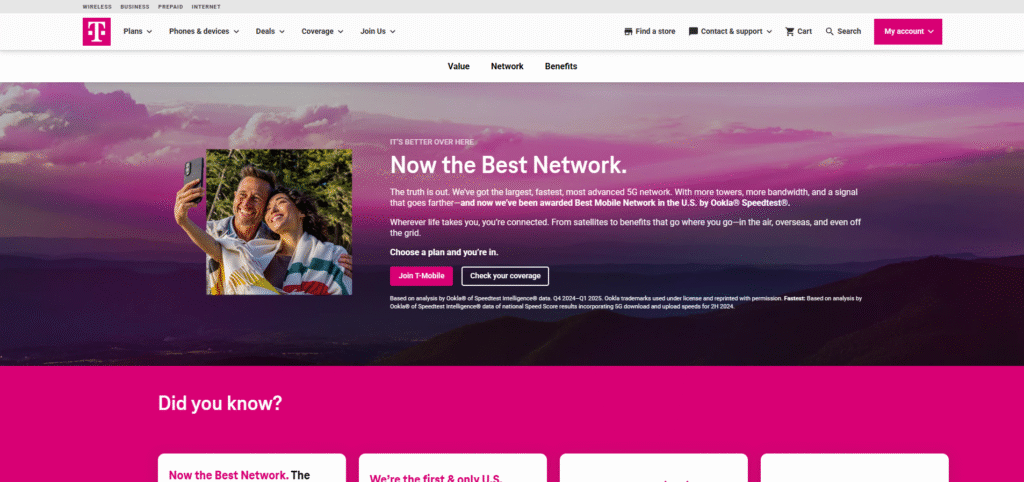Click the couple selfie photo
Screen dimensions: 1024x482
[279, 222]
